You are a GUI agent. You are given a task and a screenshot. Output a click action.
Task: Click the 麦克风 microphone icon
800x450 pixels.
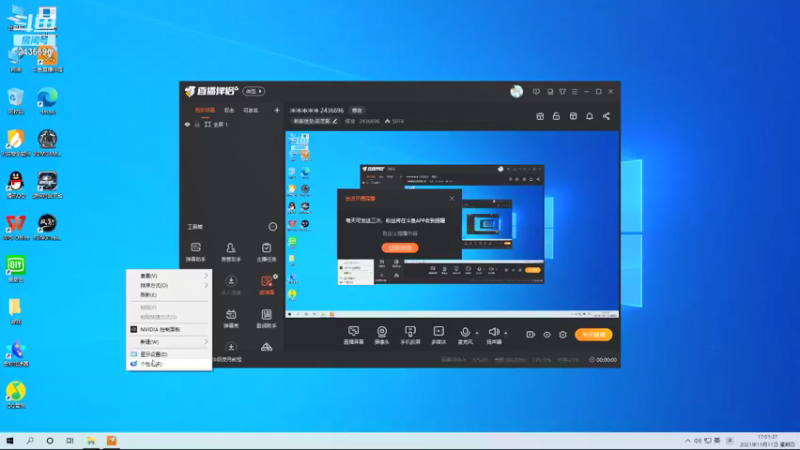pyautogui.click(x=465, y=332)
